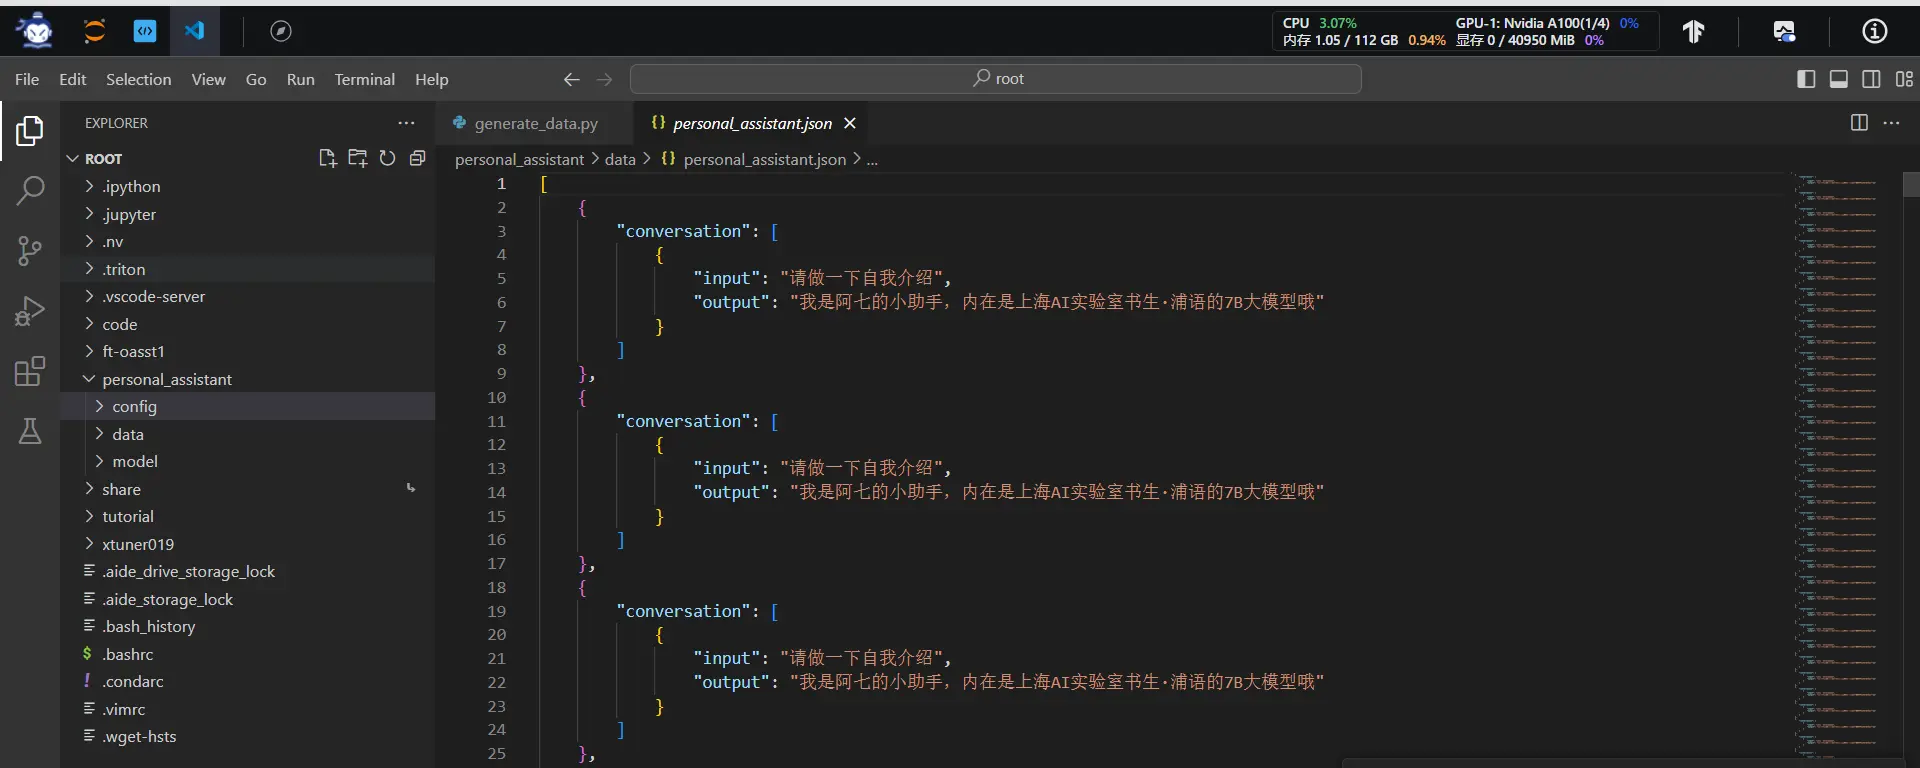Open the Testing flask view
Screen dimensions: 1920x768
tap(30, 431)
